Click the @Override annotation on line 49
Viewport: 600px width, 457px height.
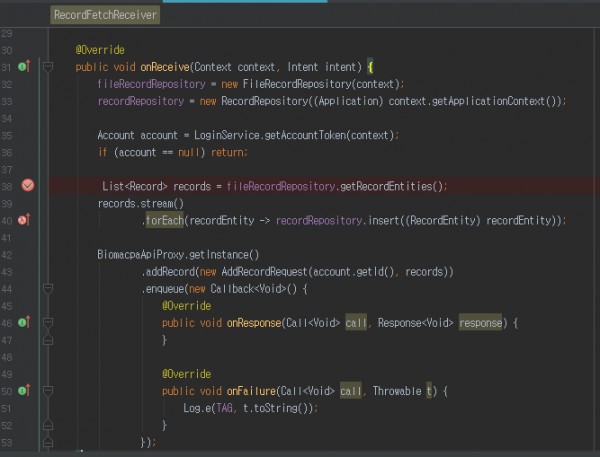[186, 374]
